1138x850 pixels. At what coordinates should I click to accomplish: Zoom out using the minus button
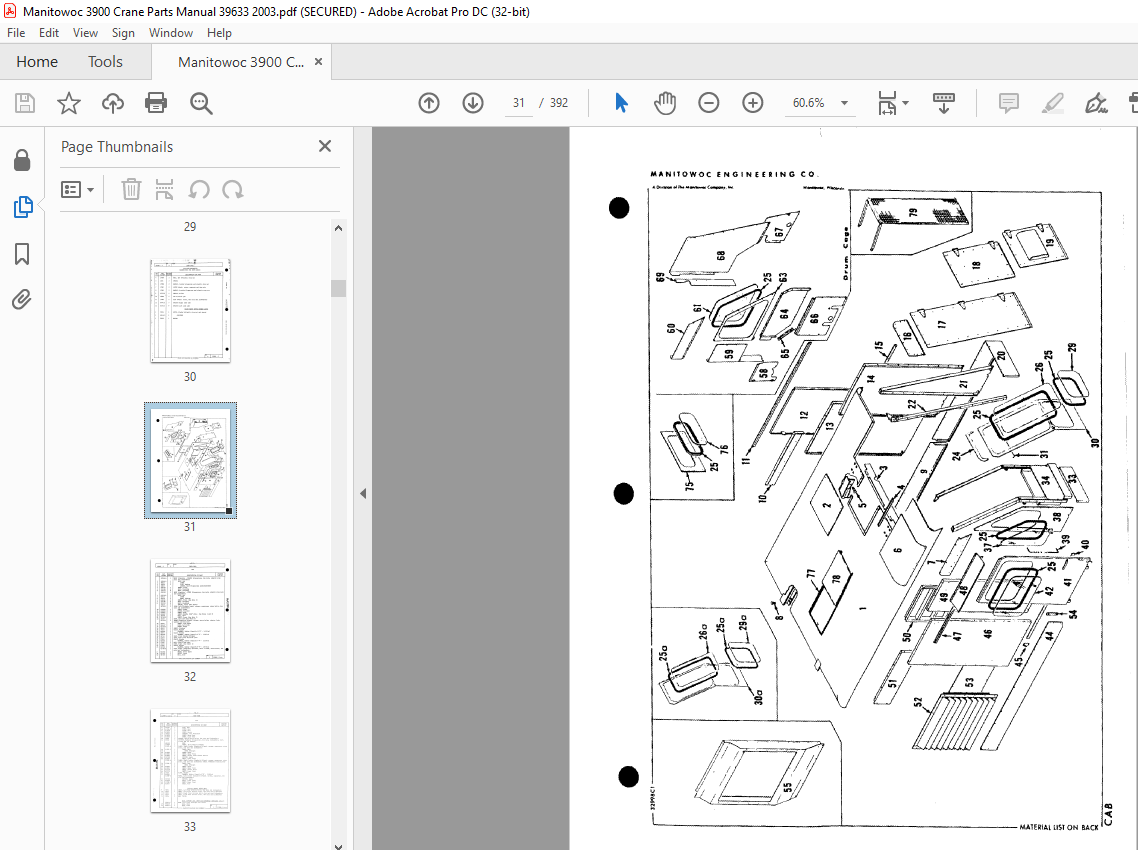click(x=709, y=103)
